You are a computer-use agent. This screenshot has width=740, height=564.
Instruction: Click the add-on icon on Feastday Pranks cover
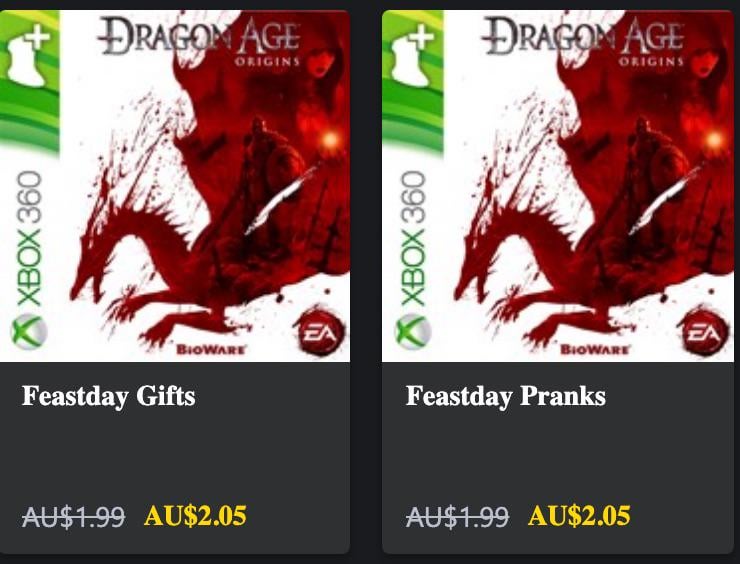point(411,55)
